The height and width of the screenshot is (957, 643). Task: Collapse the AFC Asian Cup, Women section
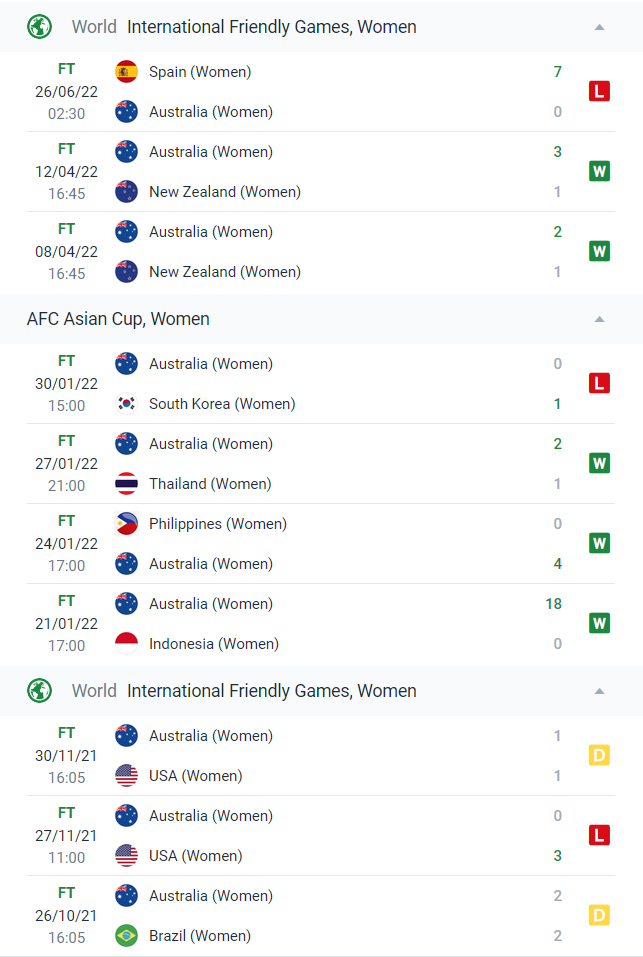point(599,319)
